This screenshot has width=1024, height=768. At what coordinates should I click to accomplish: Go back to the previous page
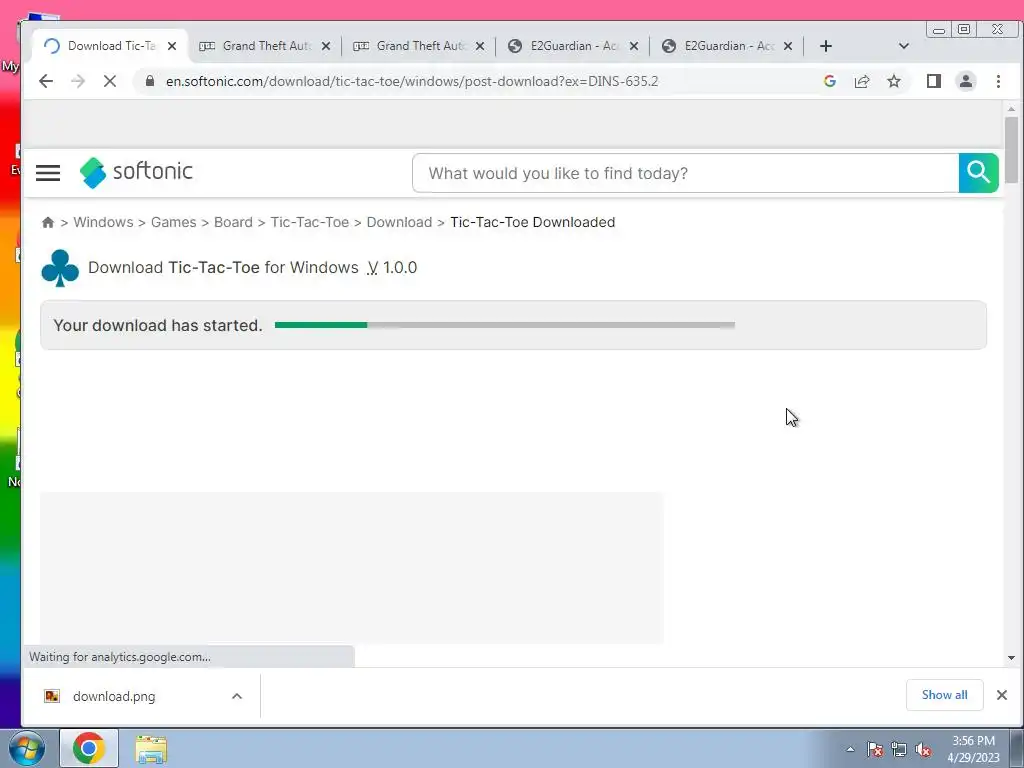[x=46, y=82]
